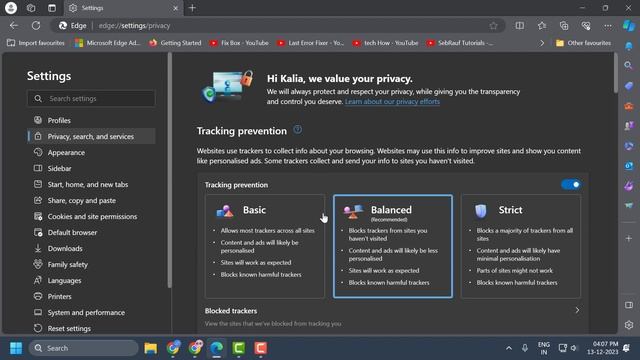Refresh the settings page
This screenshot has height=360, width=640.
pos(36,26)
